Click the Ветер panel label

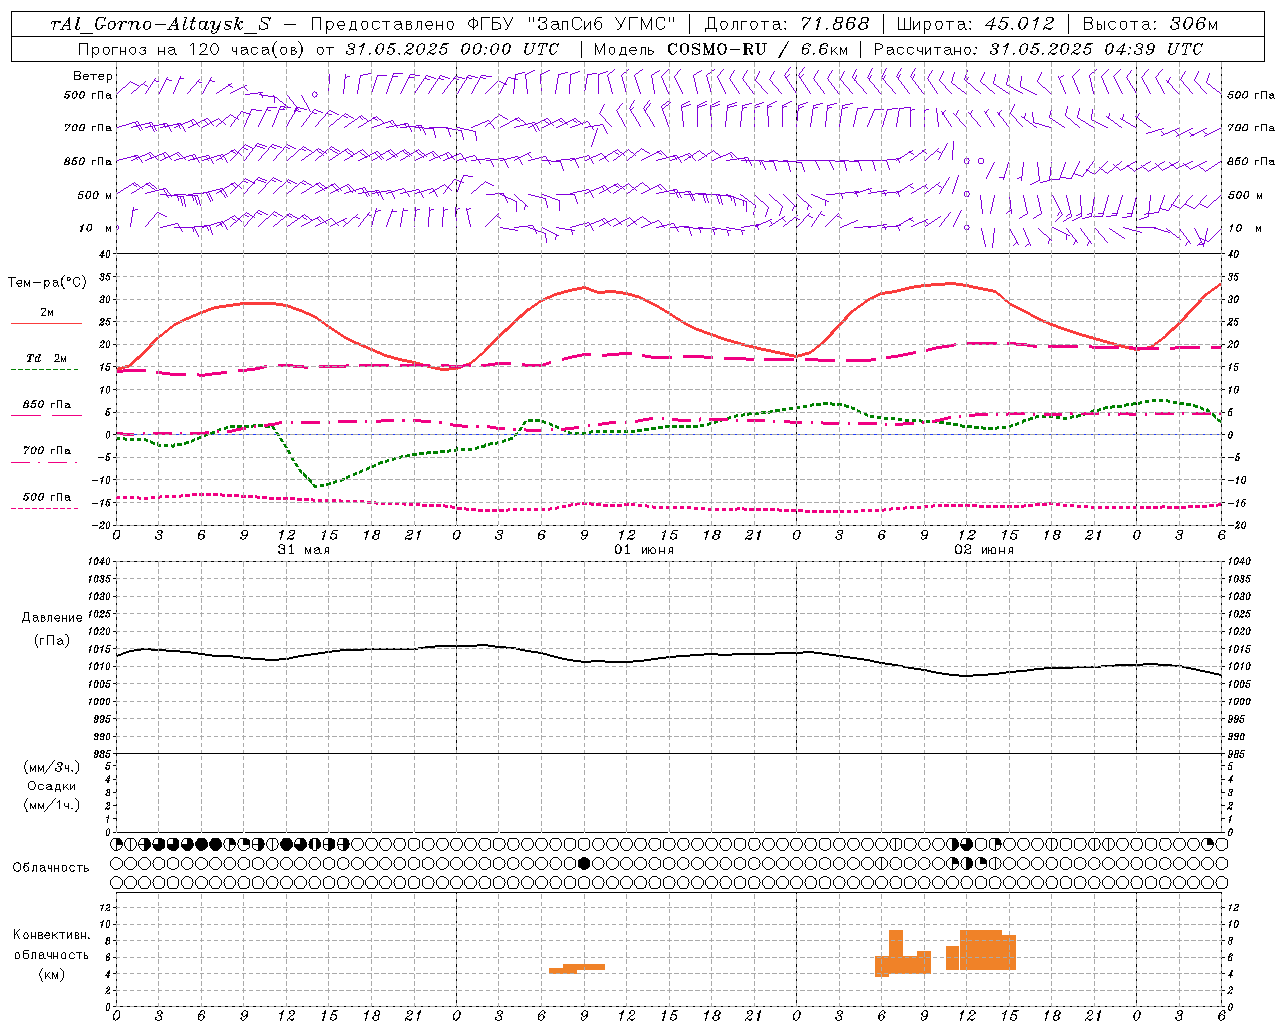[x=93, y=76]
